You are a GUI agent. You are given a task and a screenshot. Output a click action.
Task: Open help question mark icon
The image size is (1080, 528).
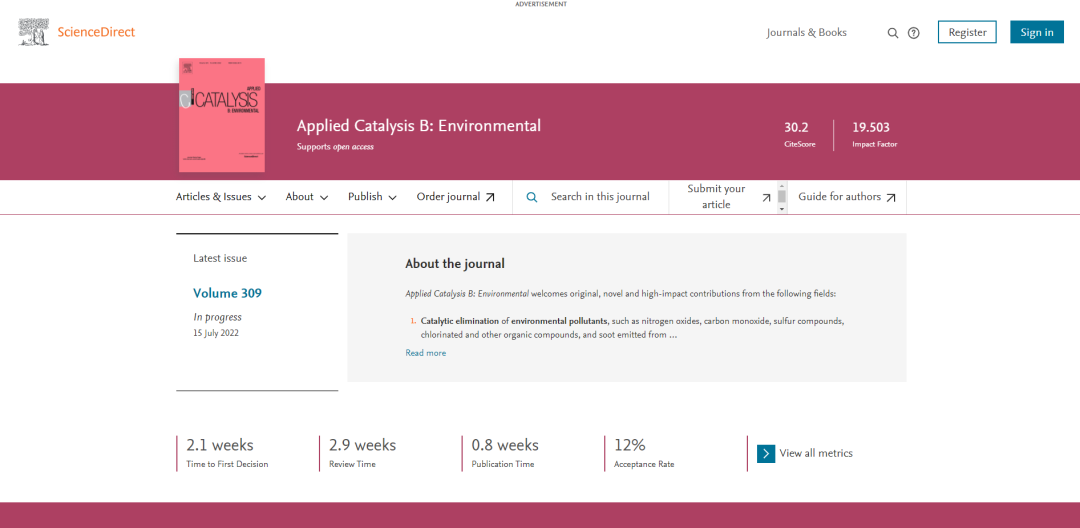[x=913, y=33]
